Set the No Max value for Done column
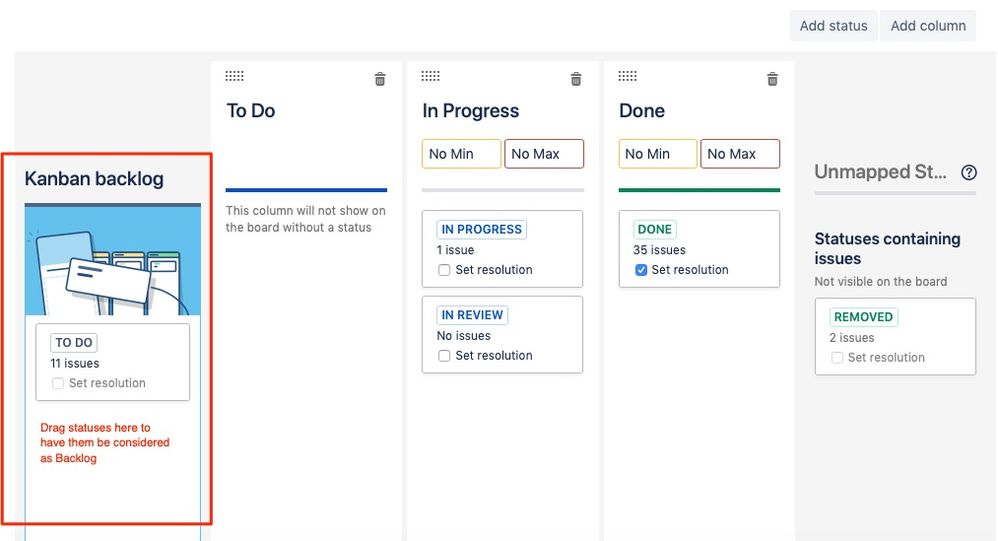 pos(740,154)
